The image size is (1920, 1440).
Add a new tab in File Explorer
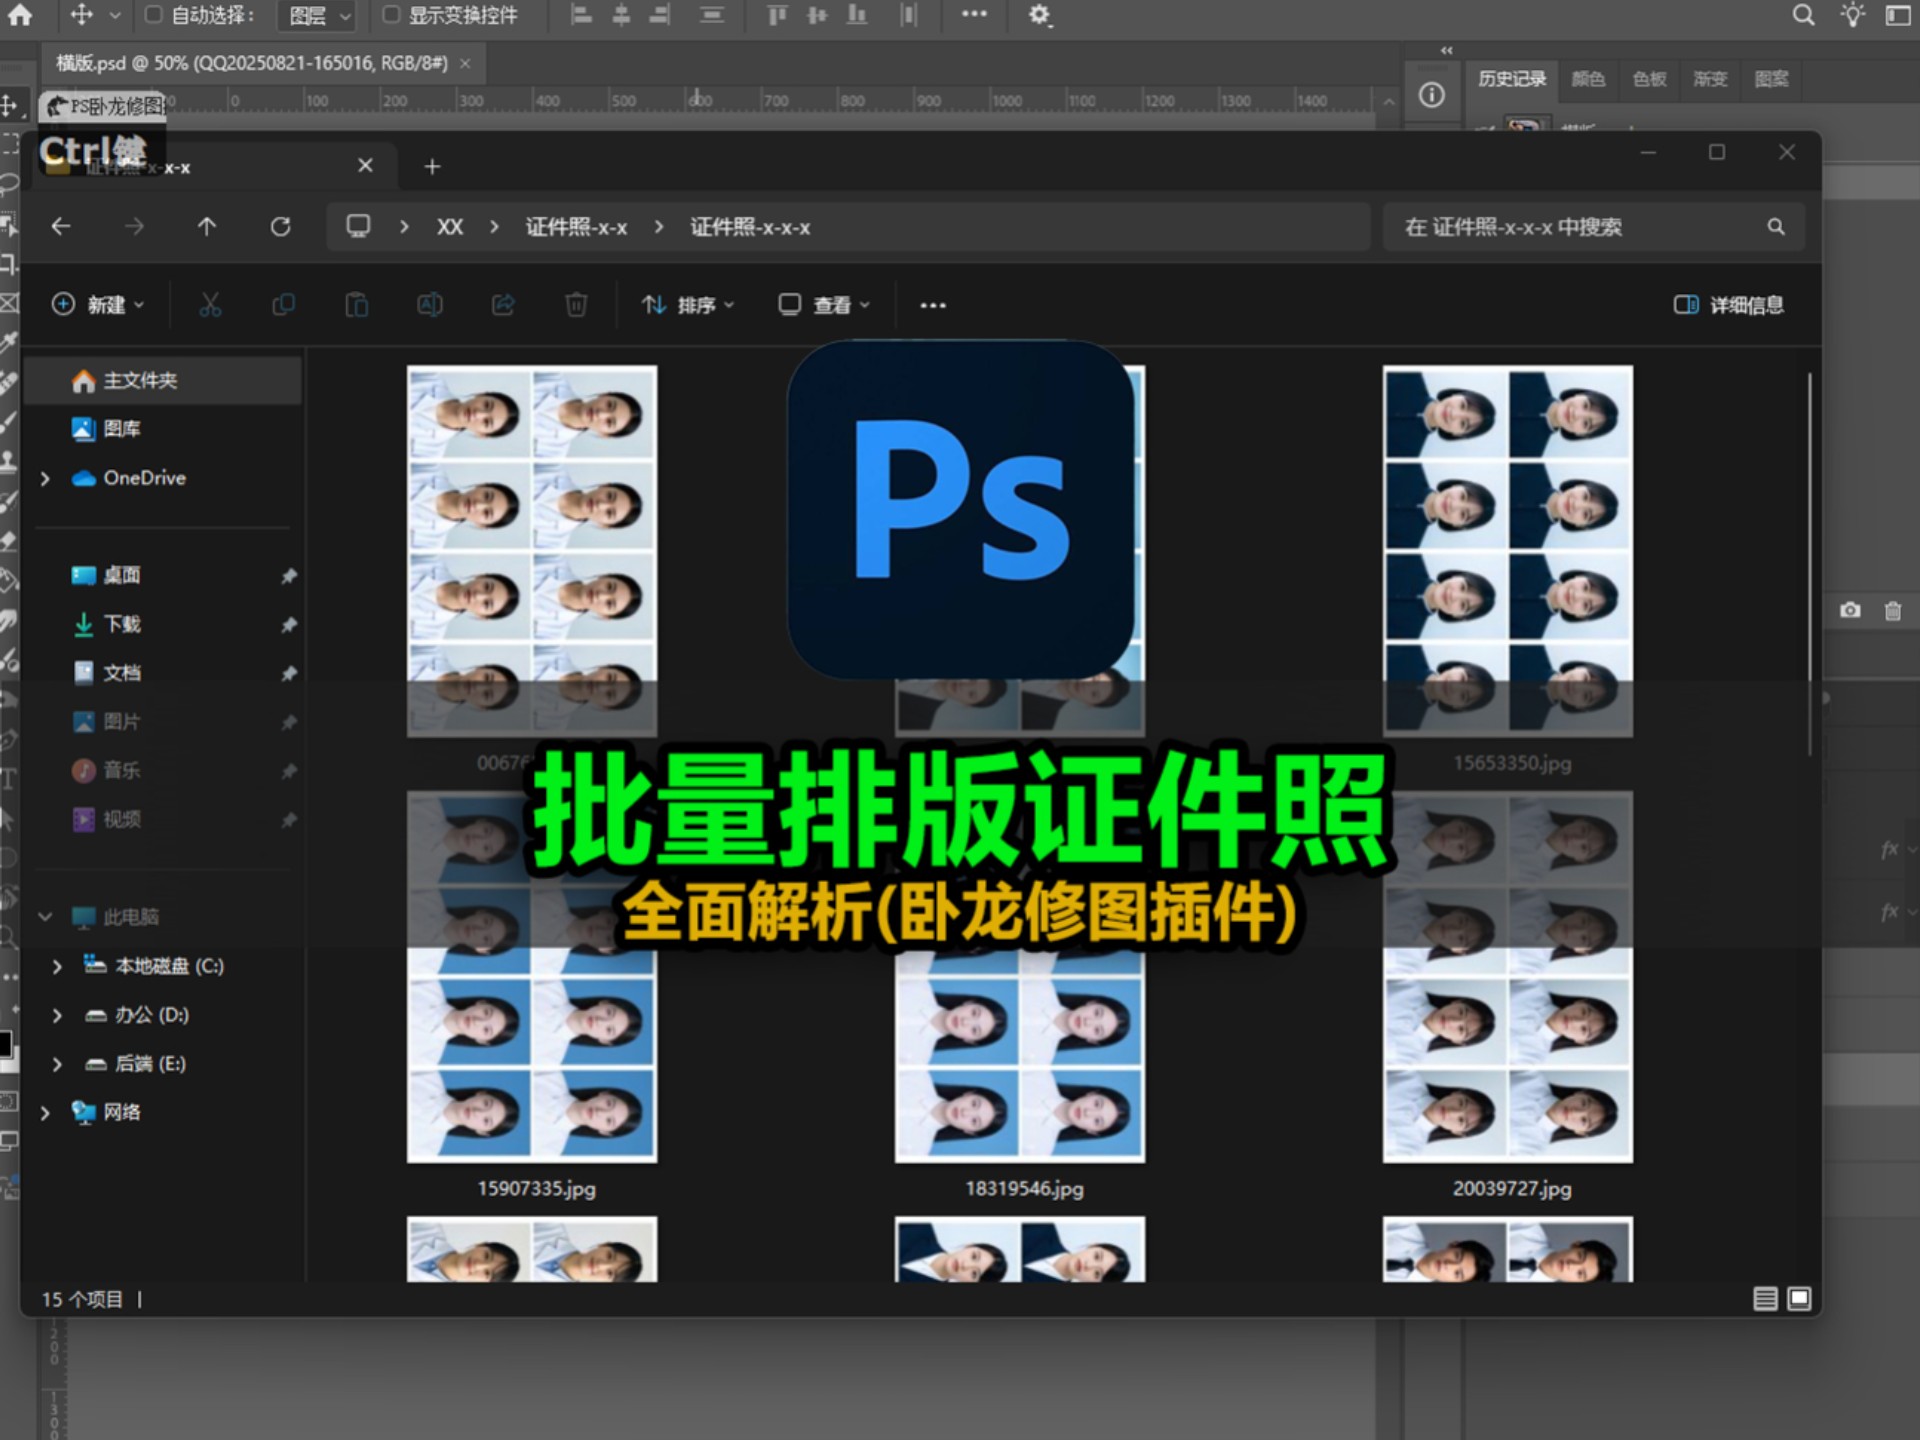click(432, 166)
